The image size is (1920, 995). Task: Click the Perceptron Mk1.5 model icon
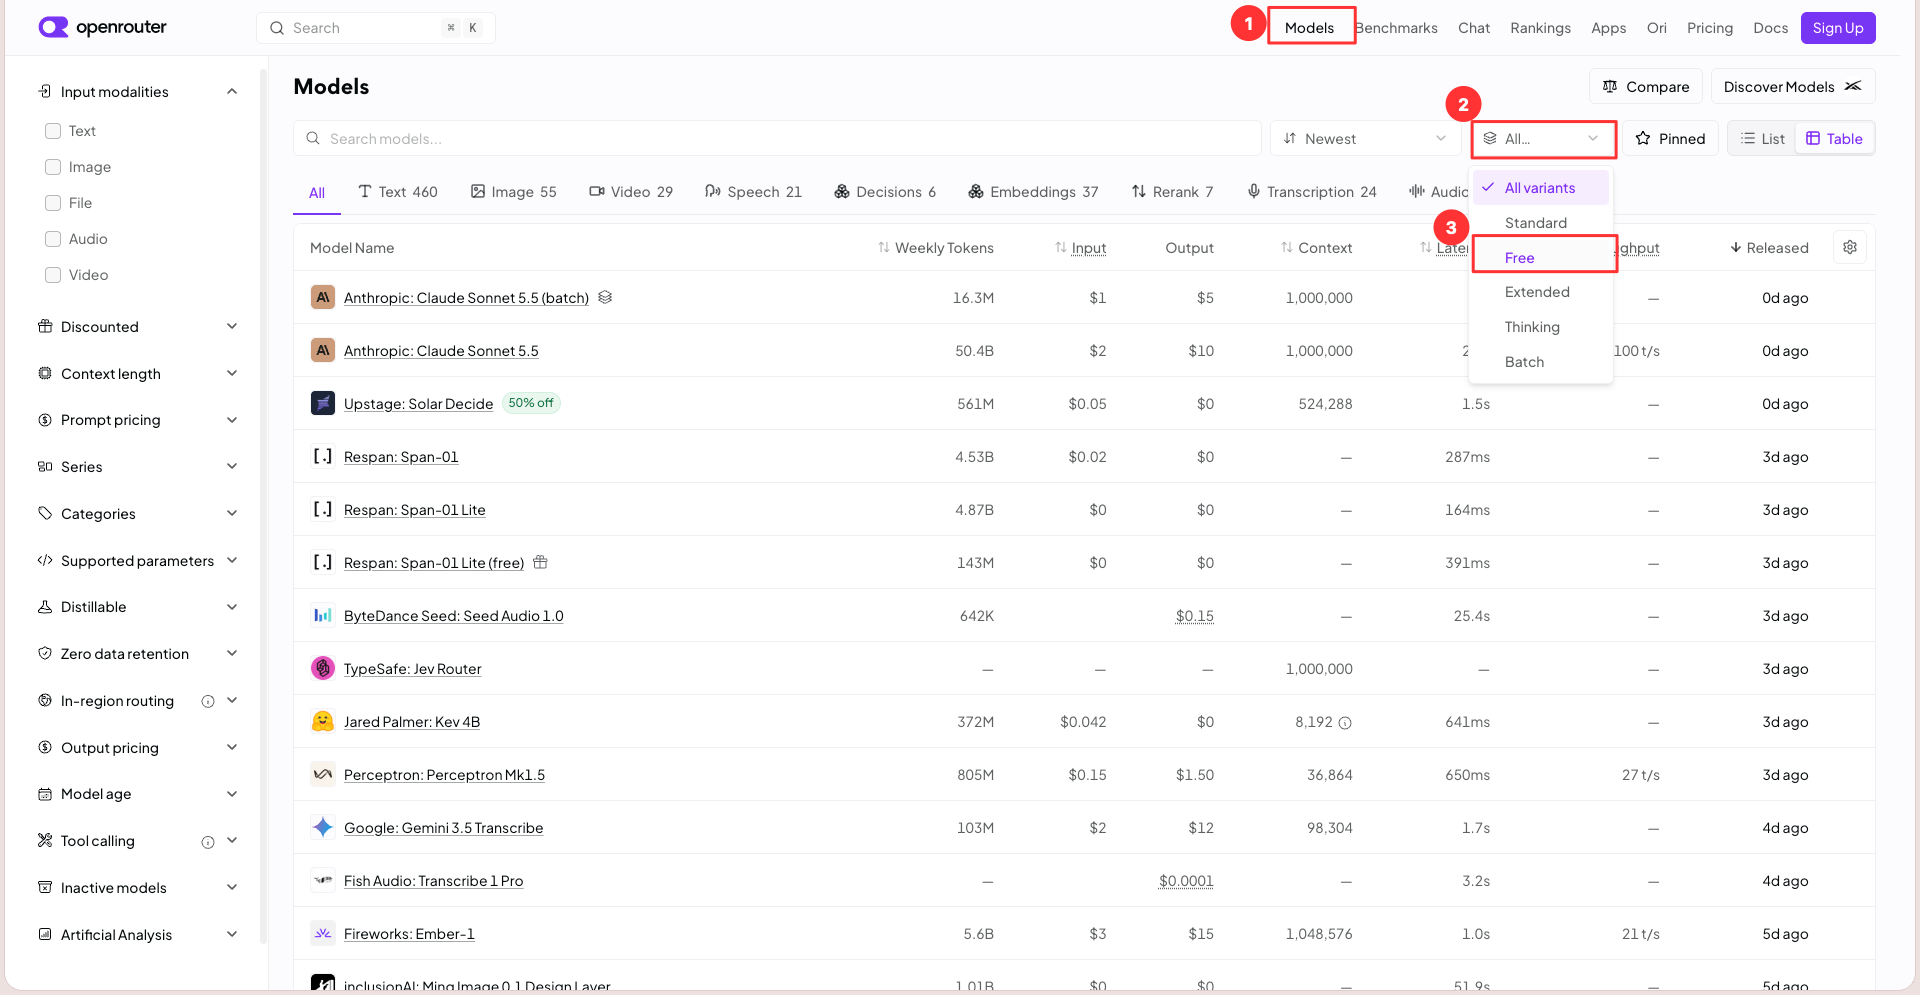coord(323,774)
